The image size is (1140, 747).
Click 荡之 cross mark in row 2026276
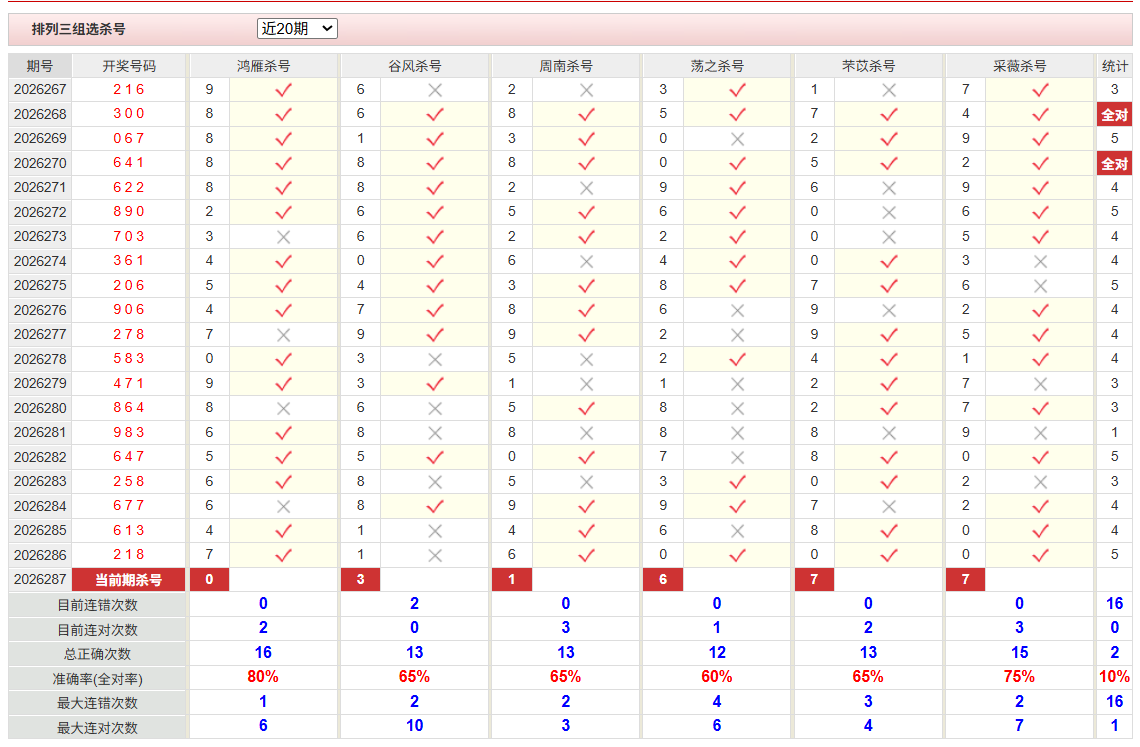coord(737,311)
